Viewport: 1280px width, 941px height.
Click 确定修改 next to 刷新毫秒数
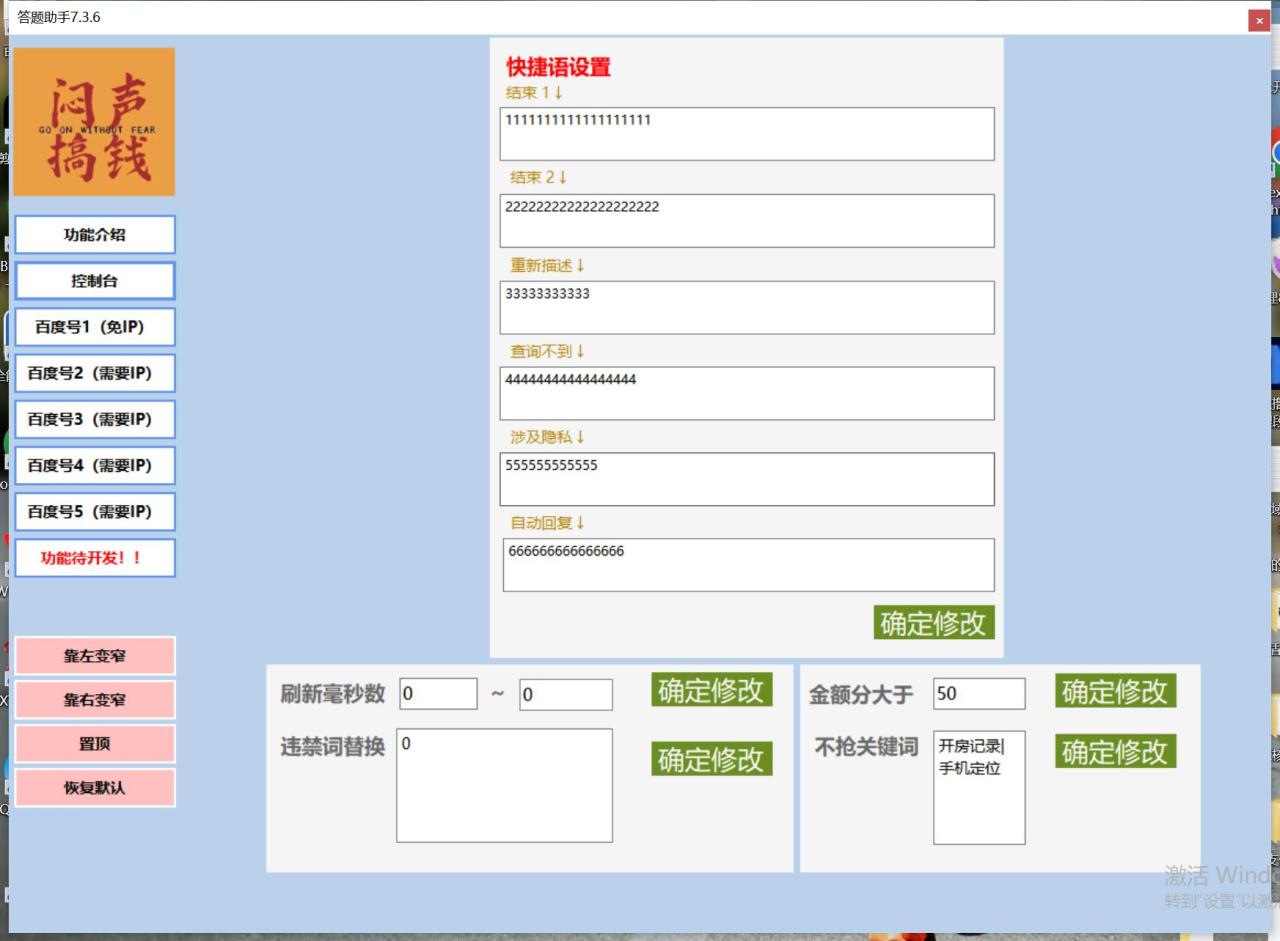click(x=711, y=690)
